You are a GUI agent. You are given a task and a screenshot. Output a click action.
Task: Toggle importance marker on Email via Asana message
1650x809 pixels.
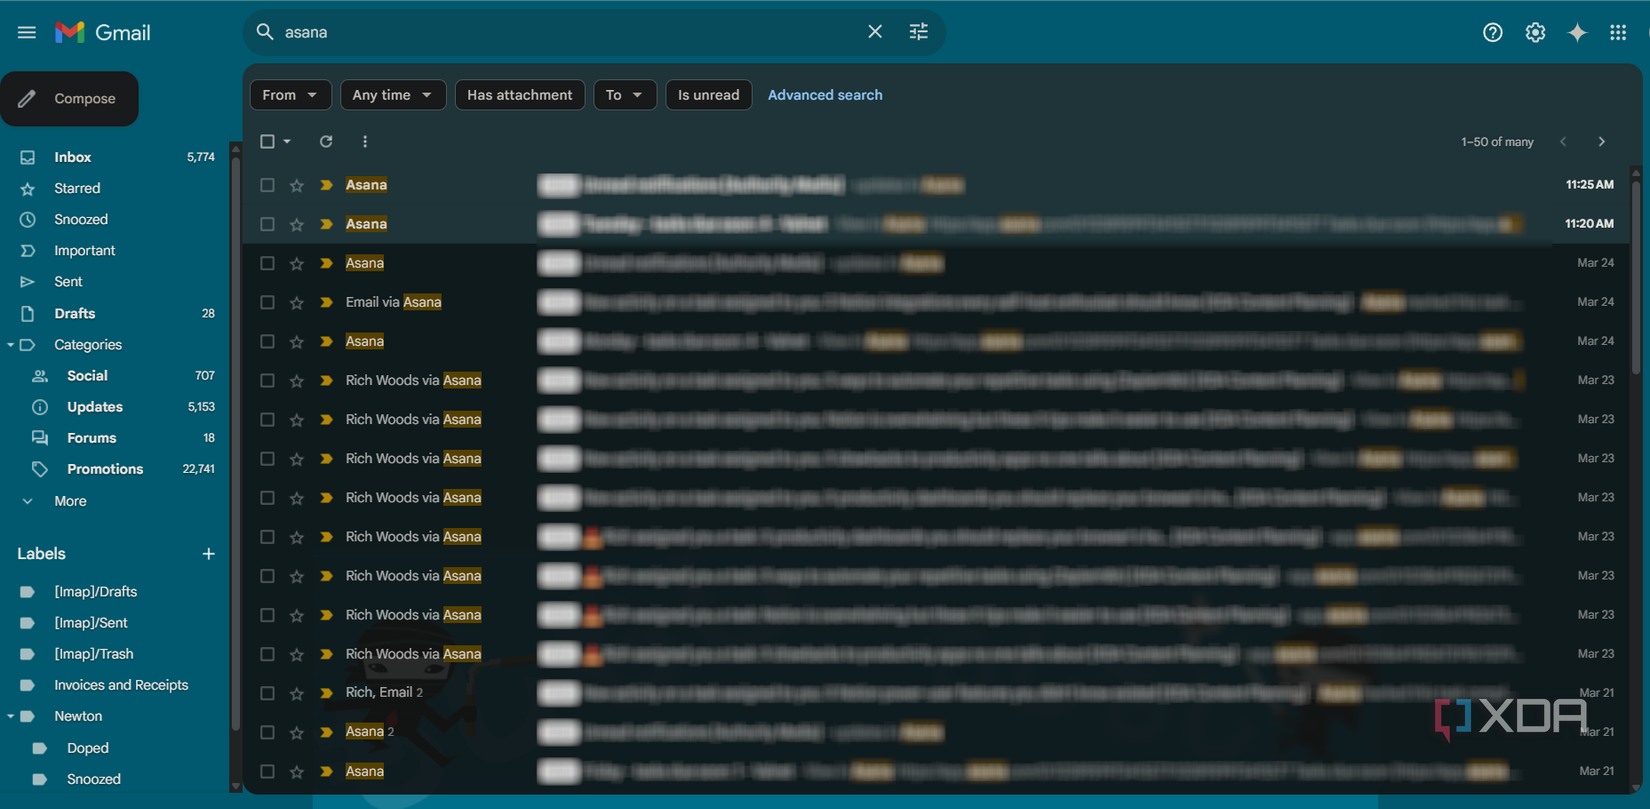326,302
